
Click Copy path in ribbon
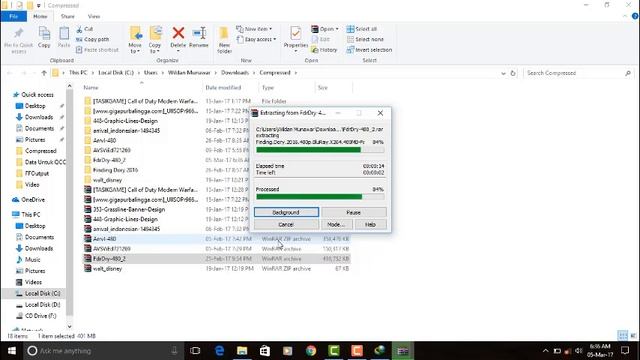click(x=93, y=39)
